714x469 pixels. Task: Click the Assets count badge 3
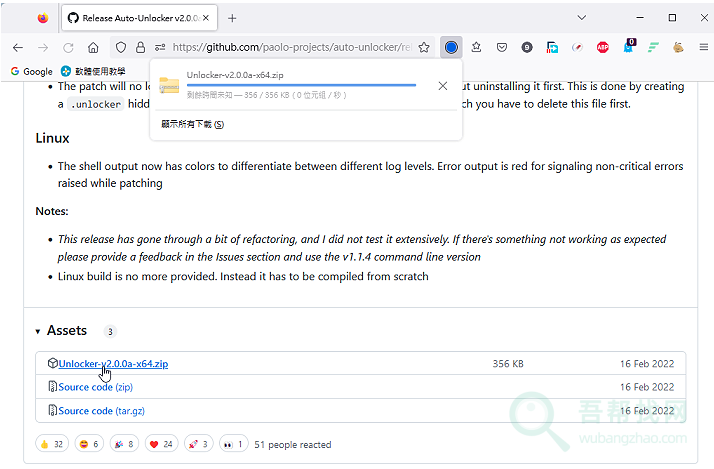[x=110, y=331]
